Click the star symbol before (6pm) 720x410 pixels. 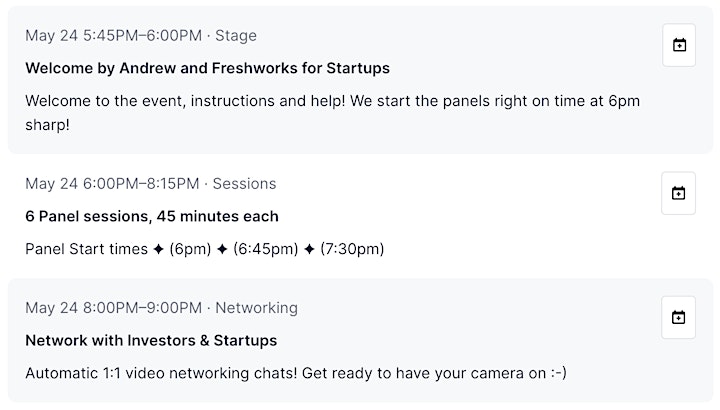click(158, 249)
